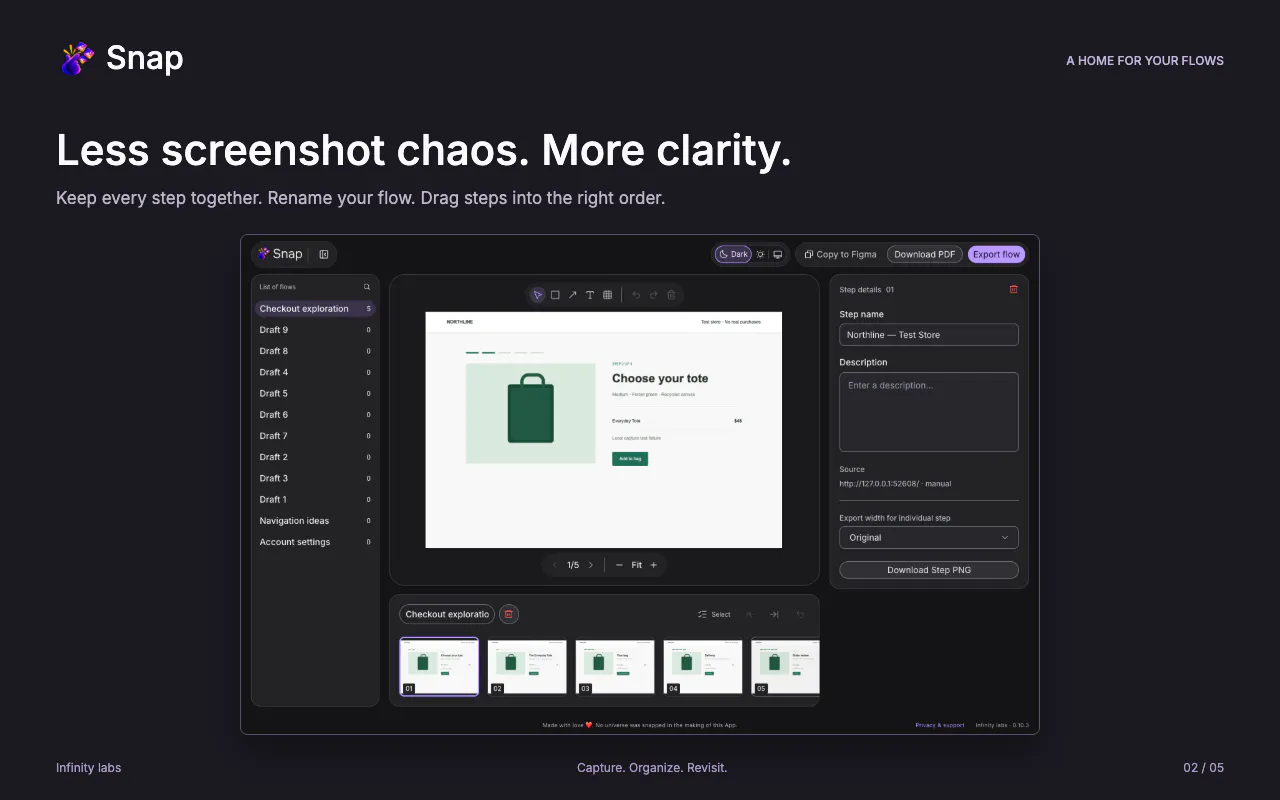
Task: Click the undo arrow in annotation toolbar
Action: (636, 295)
